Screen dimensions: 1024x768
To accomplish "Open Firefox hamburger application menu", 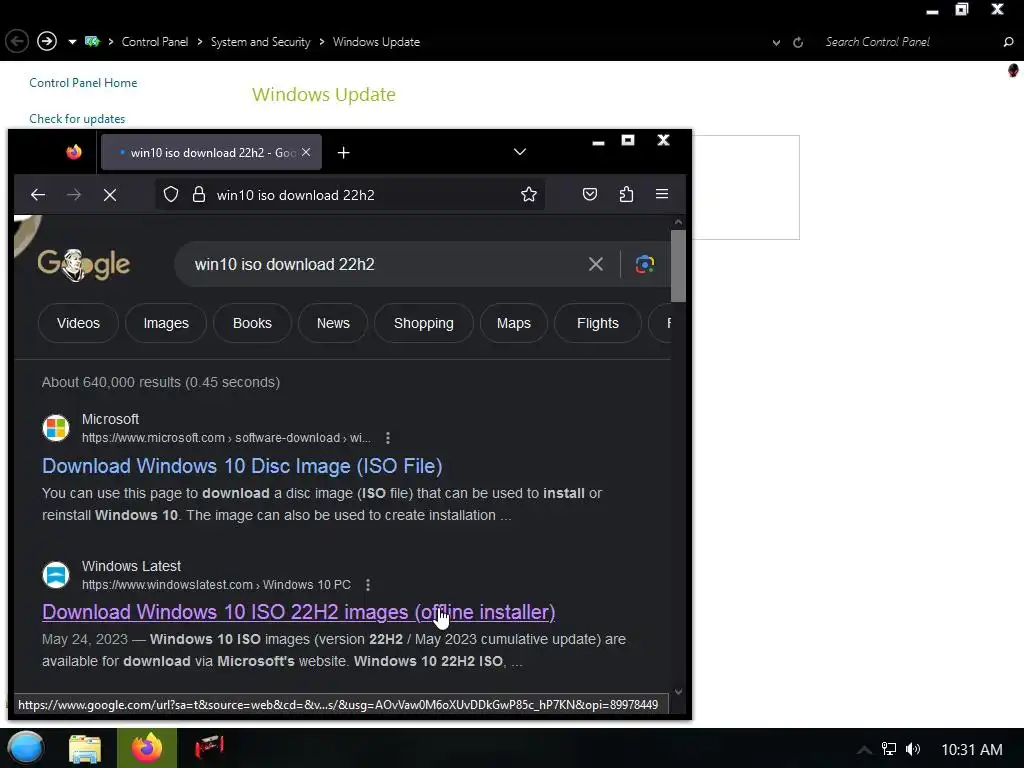I will 662,194.
